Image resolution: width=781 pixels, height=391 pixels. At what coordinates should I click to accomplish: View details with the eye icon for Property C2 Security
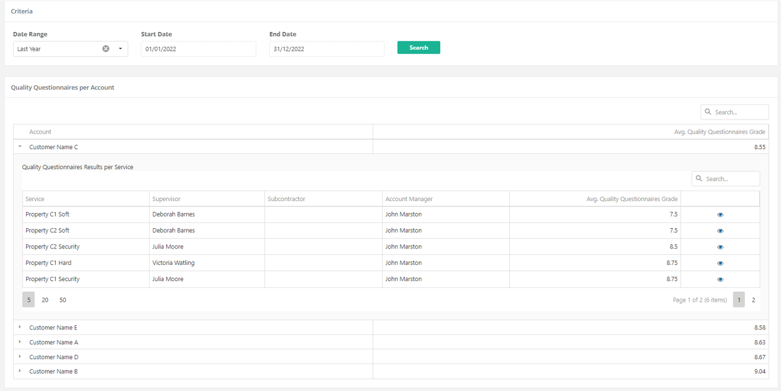point(720,247)
